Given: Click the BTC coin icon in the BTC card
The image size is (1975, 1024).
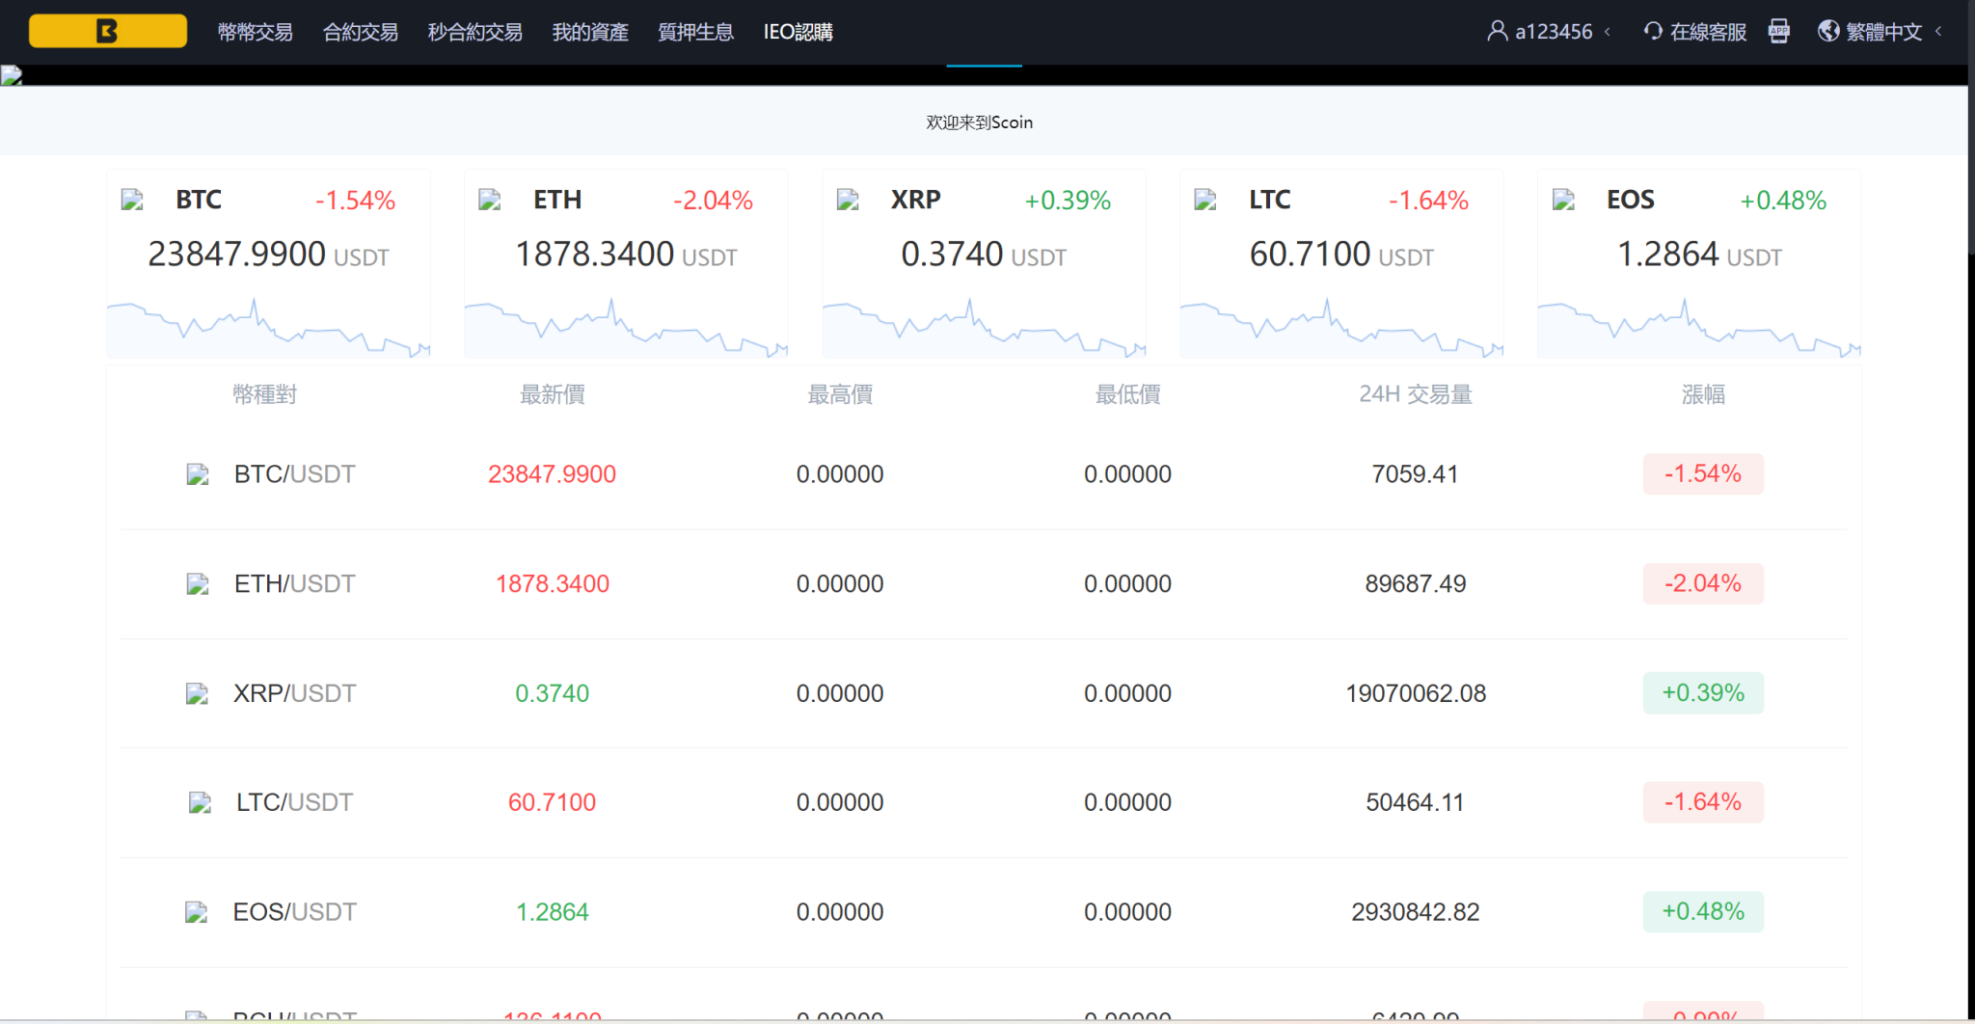Looking at the screenshot, I should click(x=132, y=199).
